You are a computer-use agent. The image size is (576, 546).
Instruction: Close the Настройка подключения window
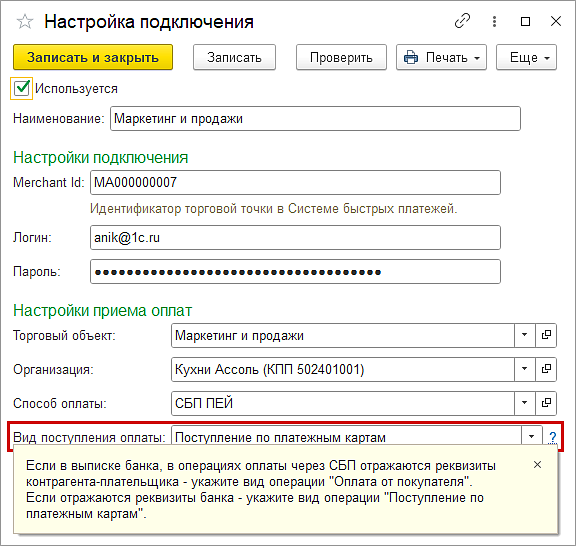tap(556, 21)
